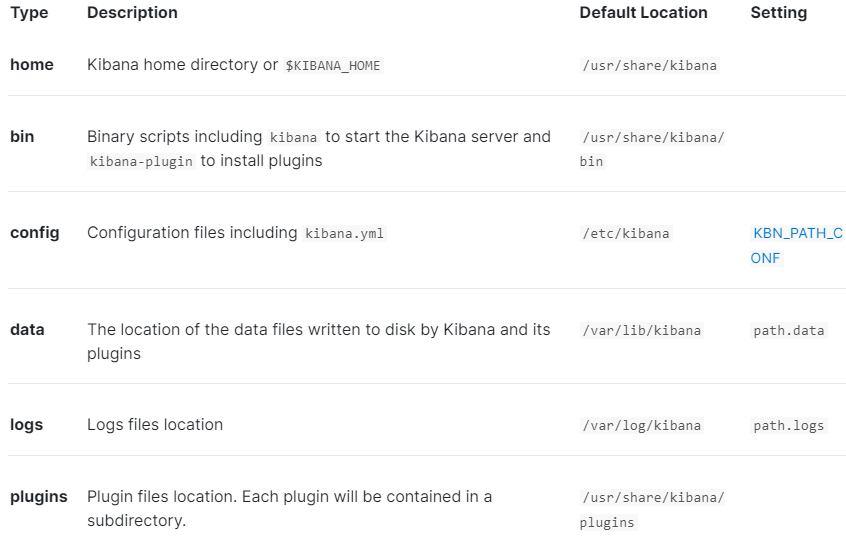Click the /var/lib/kibana path
The width and height of the screenshot is (846, 547).
coord(642,330)
